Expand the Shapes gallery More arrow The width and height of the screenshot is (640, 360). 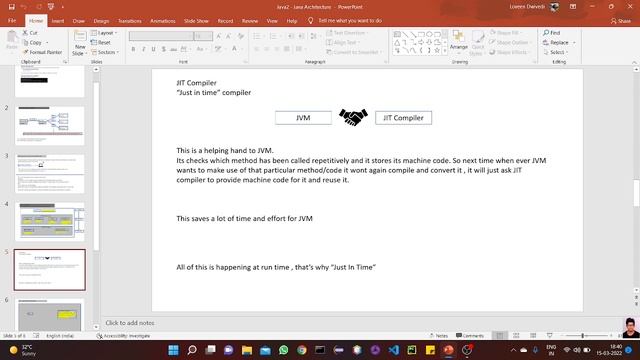(x=445, y=51)
